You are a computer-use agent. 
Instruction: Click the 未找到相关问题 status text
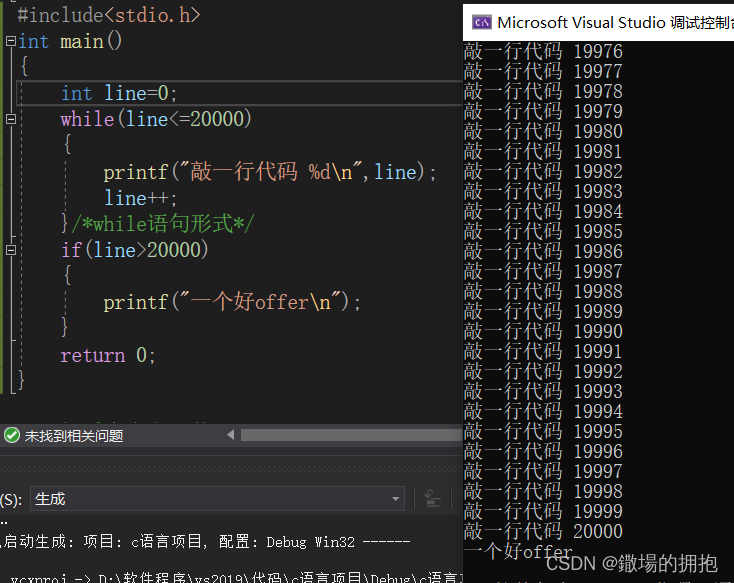pyautogui.click(x=74, y=436)
